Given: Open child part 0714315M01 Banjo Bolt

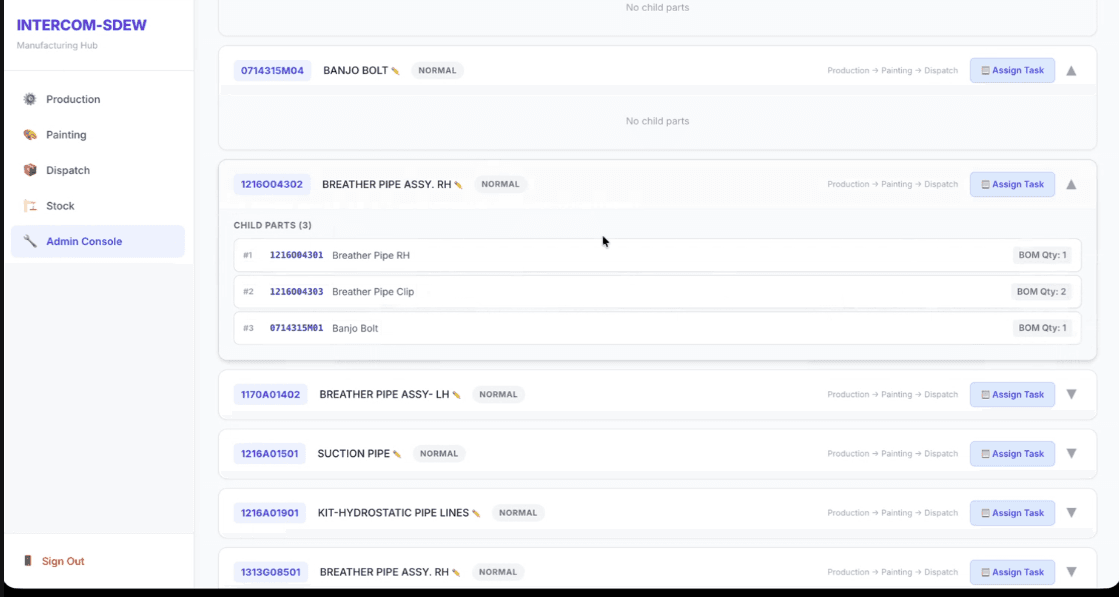Looking at the screenshot, I should pyautogui.click(x=657, y=328).
